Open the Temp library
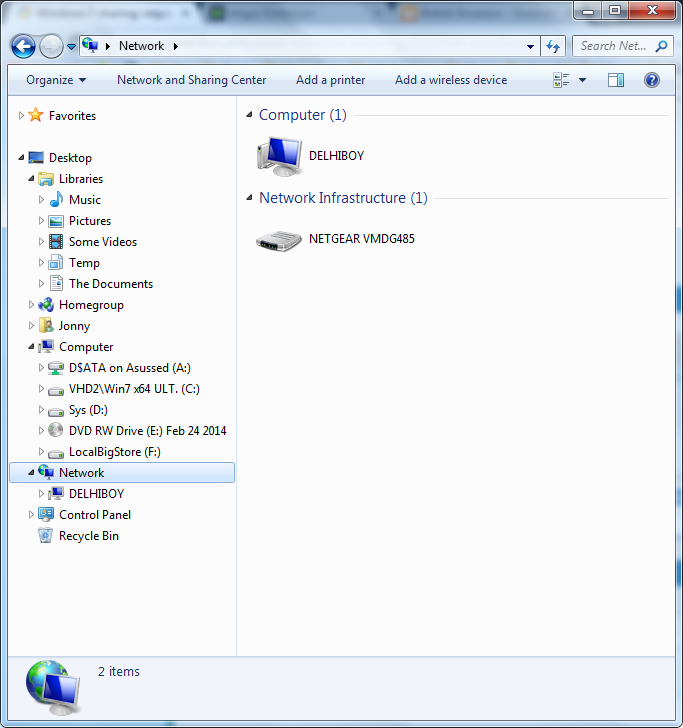Viewport: 683px width, 728px height. coord(84,263)
